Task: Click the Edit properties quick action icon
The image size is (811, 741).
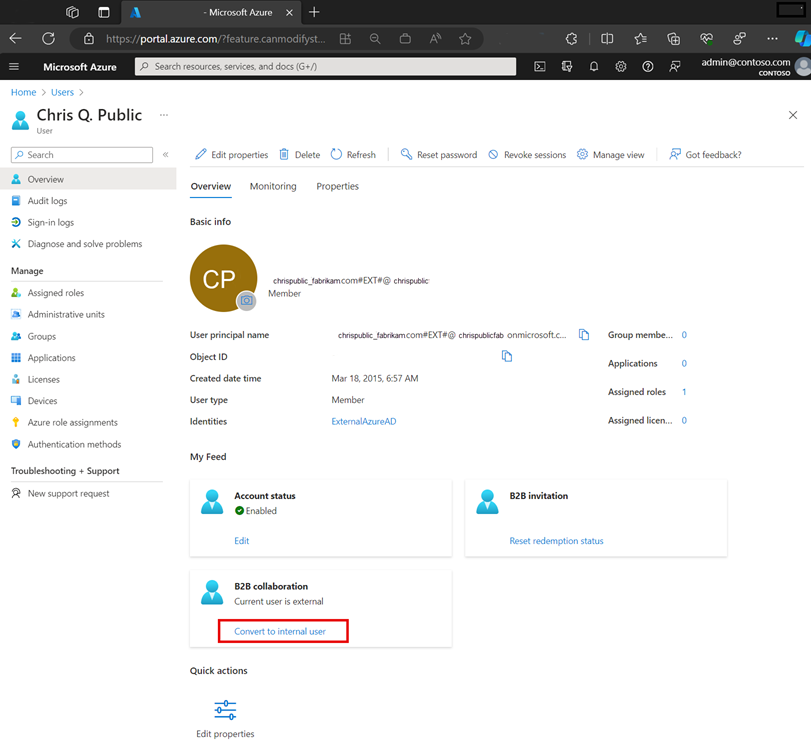Action: tap(225, 710)
